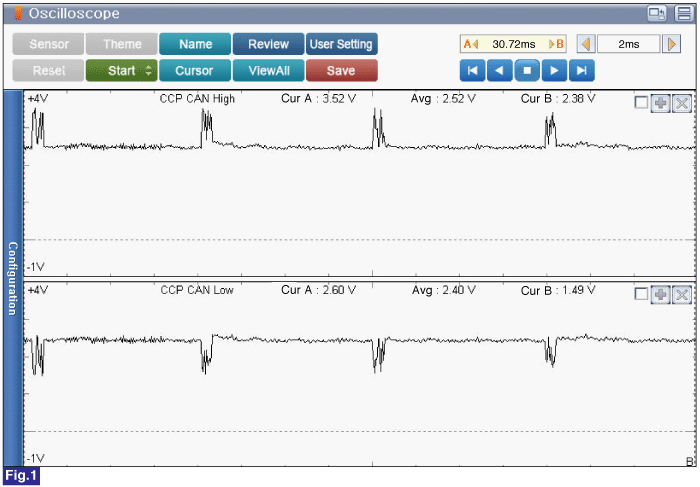The width and height of the screenshot is (700, 487).
Task: Click the A-B 30.72ms cursor time display
Action: pos(513,44)
